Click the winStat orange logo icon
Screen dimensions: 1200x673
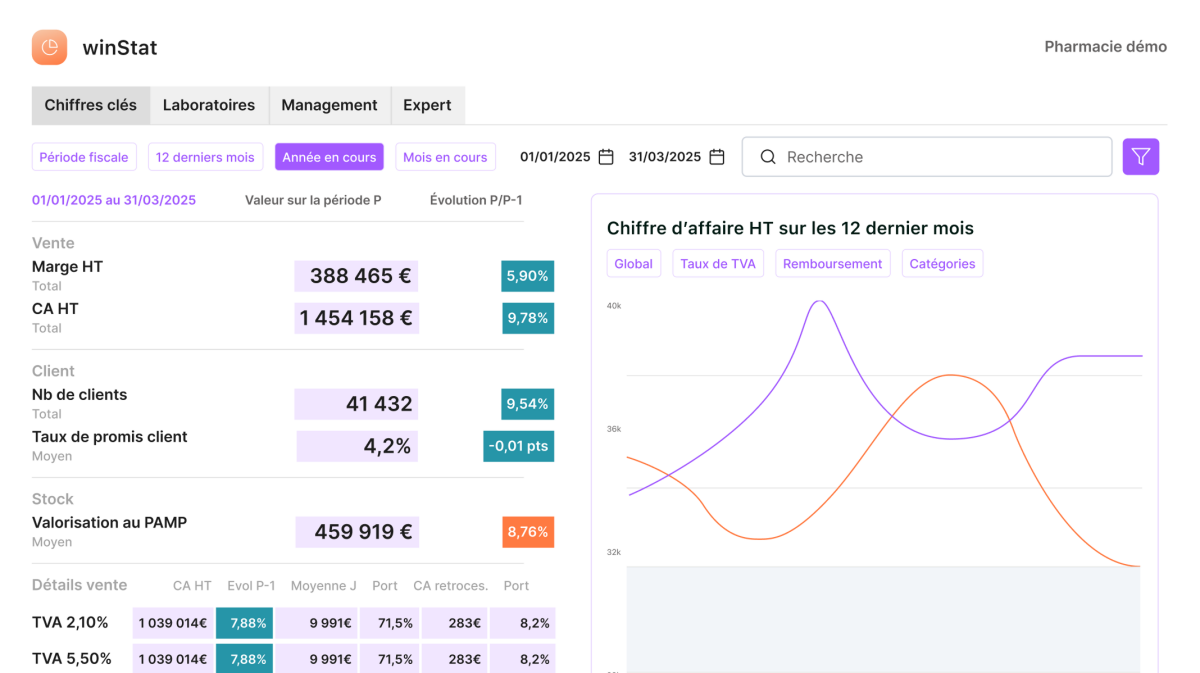click(x=49, y=47)
